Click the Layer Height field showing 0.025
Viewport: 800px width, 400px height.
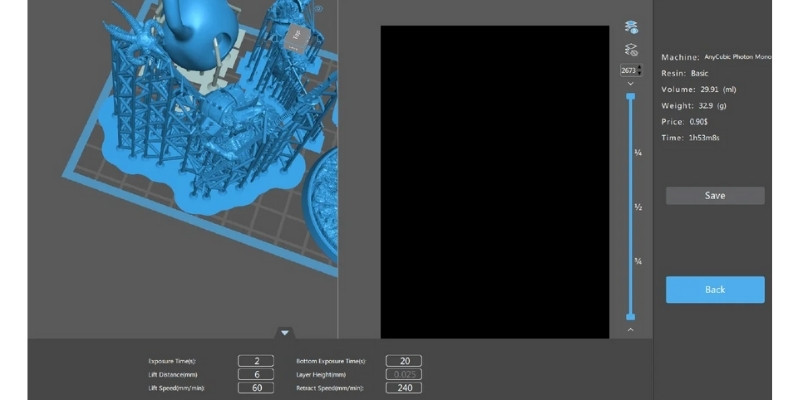[404, 374]
